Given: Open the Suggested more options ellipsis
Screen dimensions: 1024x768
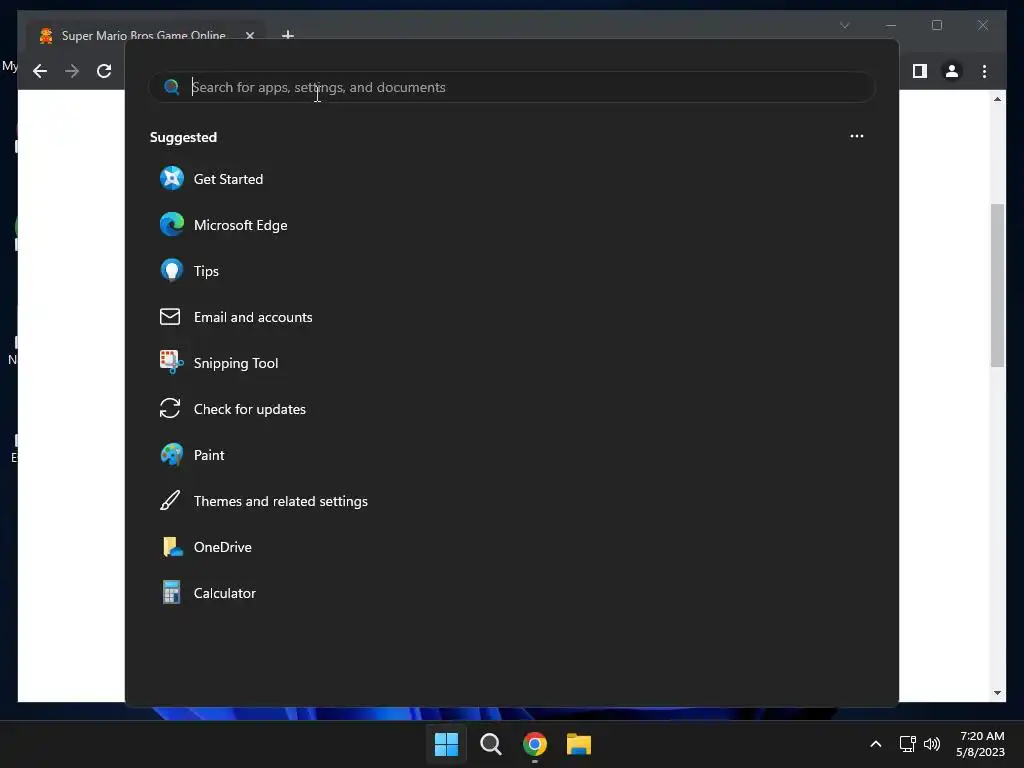Looking at the screenshot, I should (857, 136).
